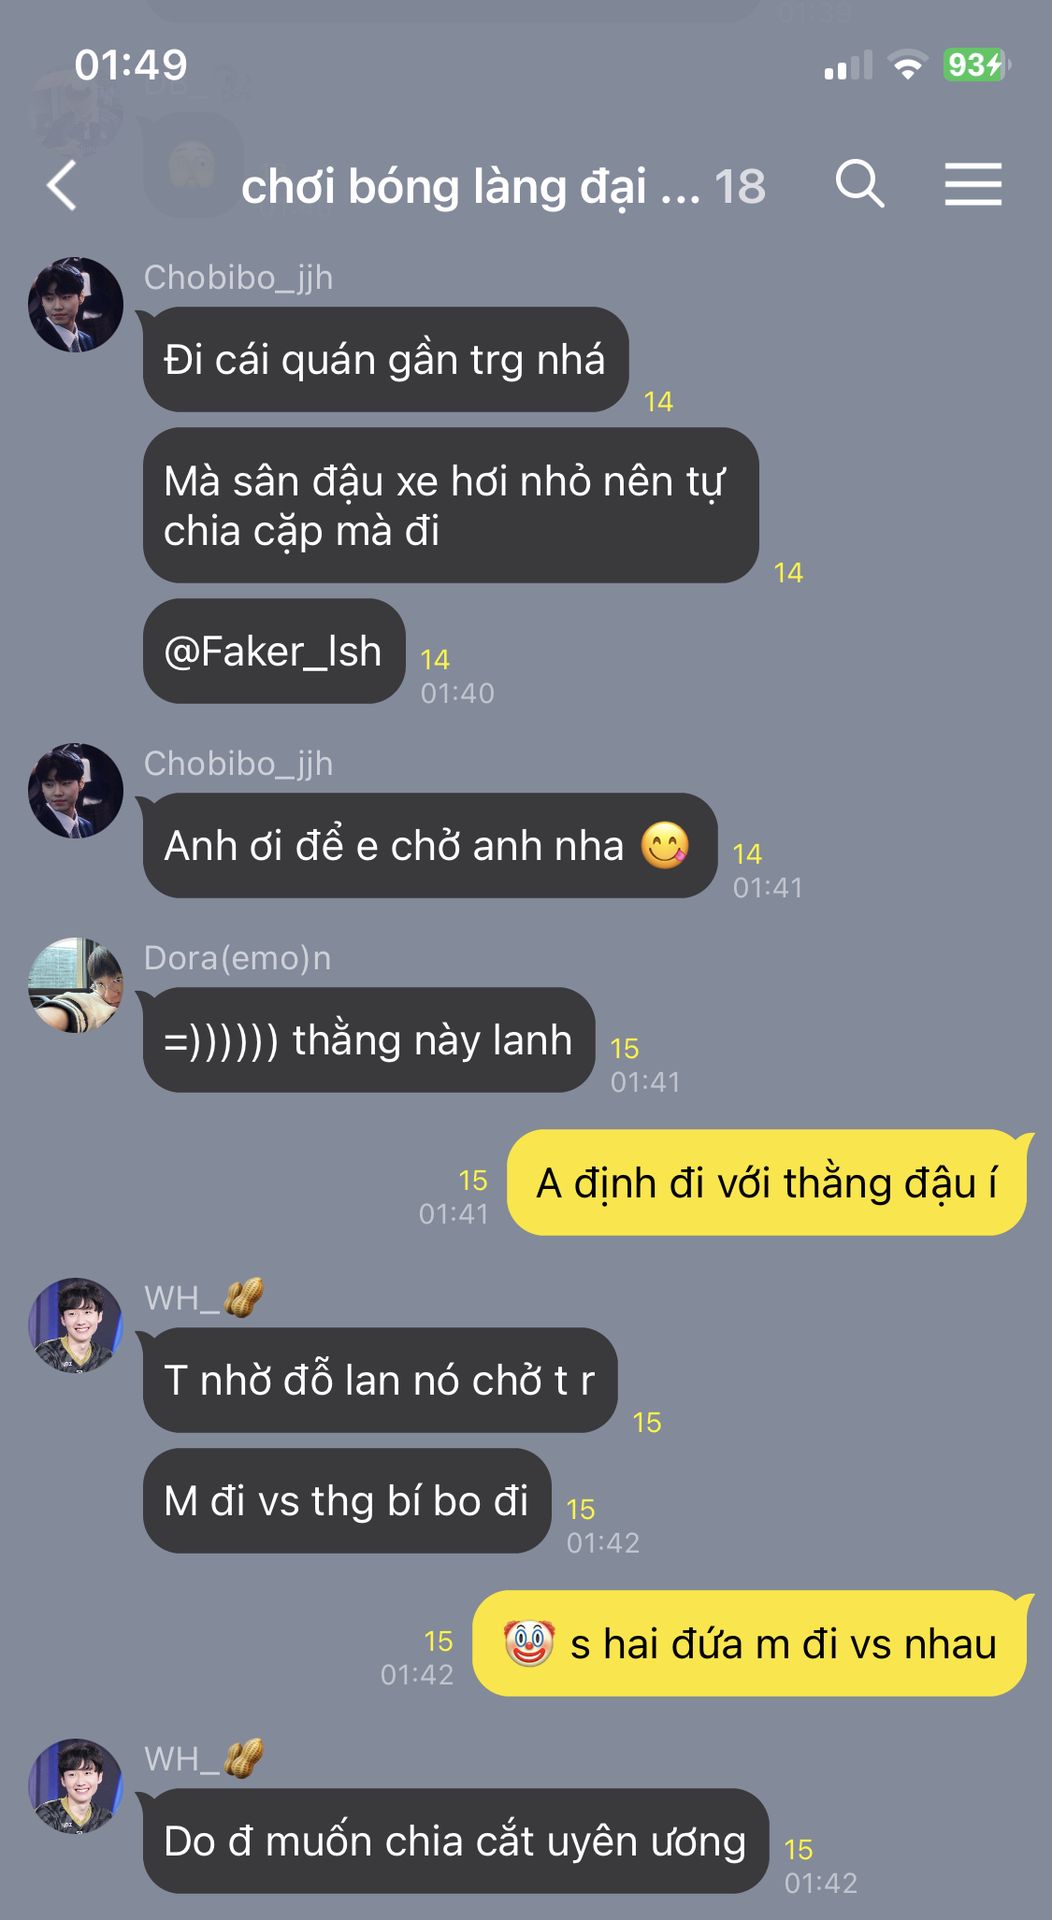Screen dimensions: 1052x1920
Task: Select message "M đi vs thg bí bo đi"
Action: [x=347, y=1500]
